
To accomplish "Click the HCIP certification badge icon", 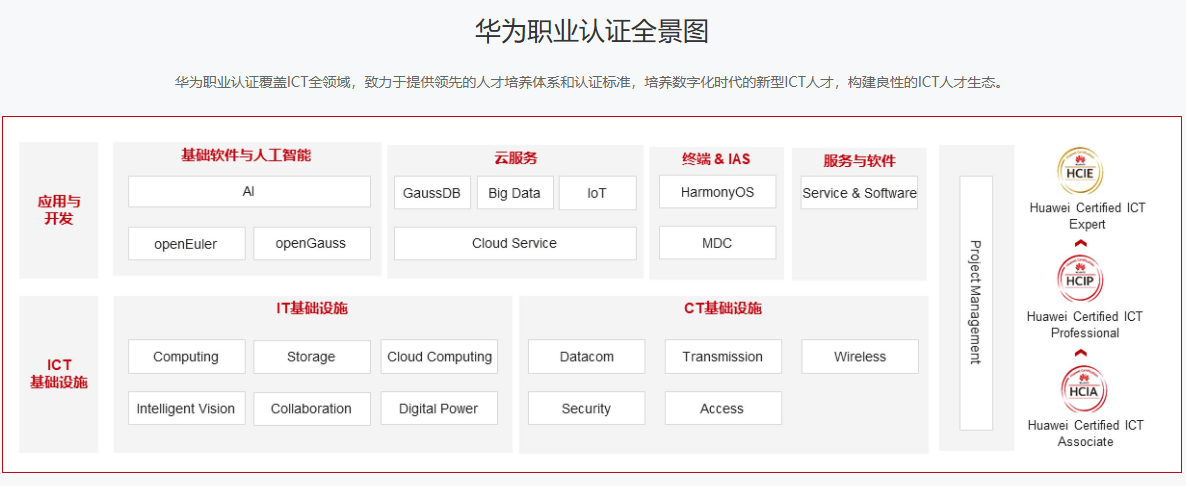I will [x=1080, y=279].
